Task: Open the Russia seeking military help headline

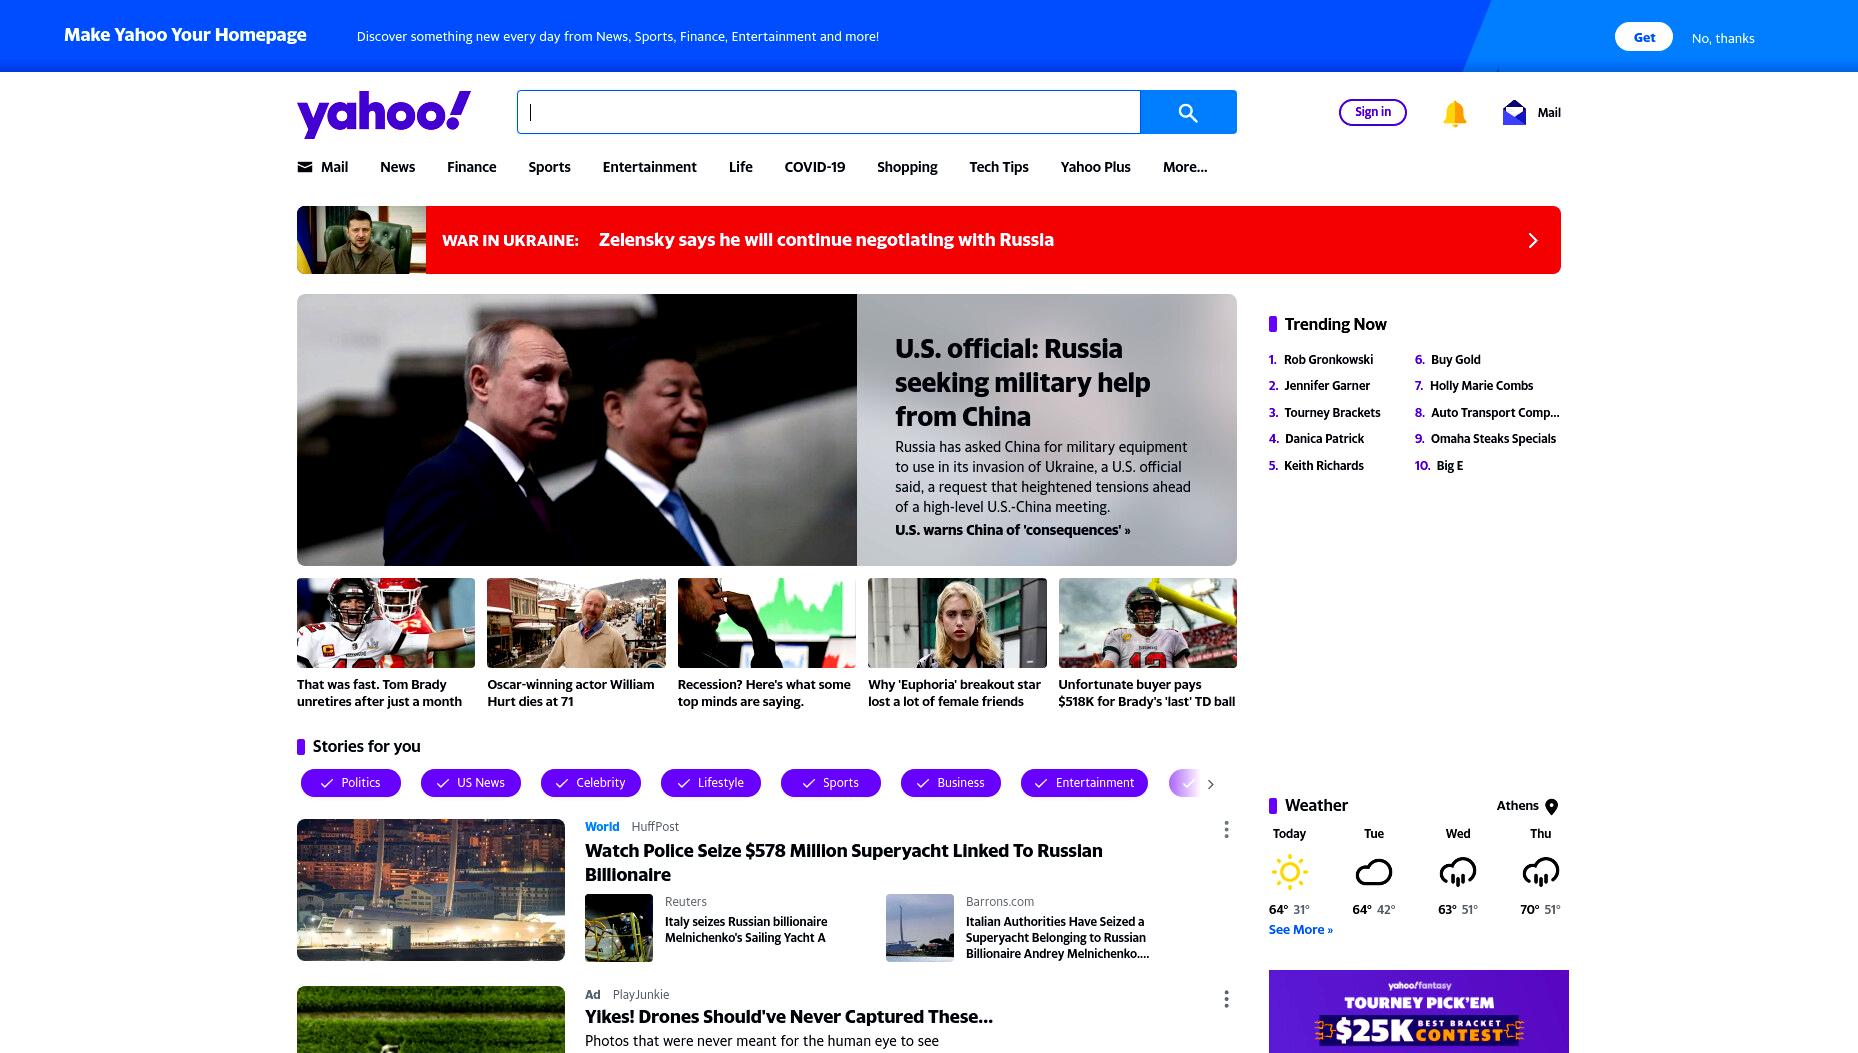Action: point(1022,383)
